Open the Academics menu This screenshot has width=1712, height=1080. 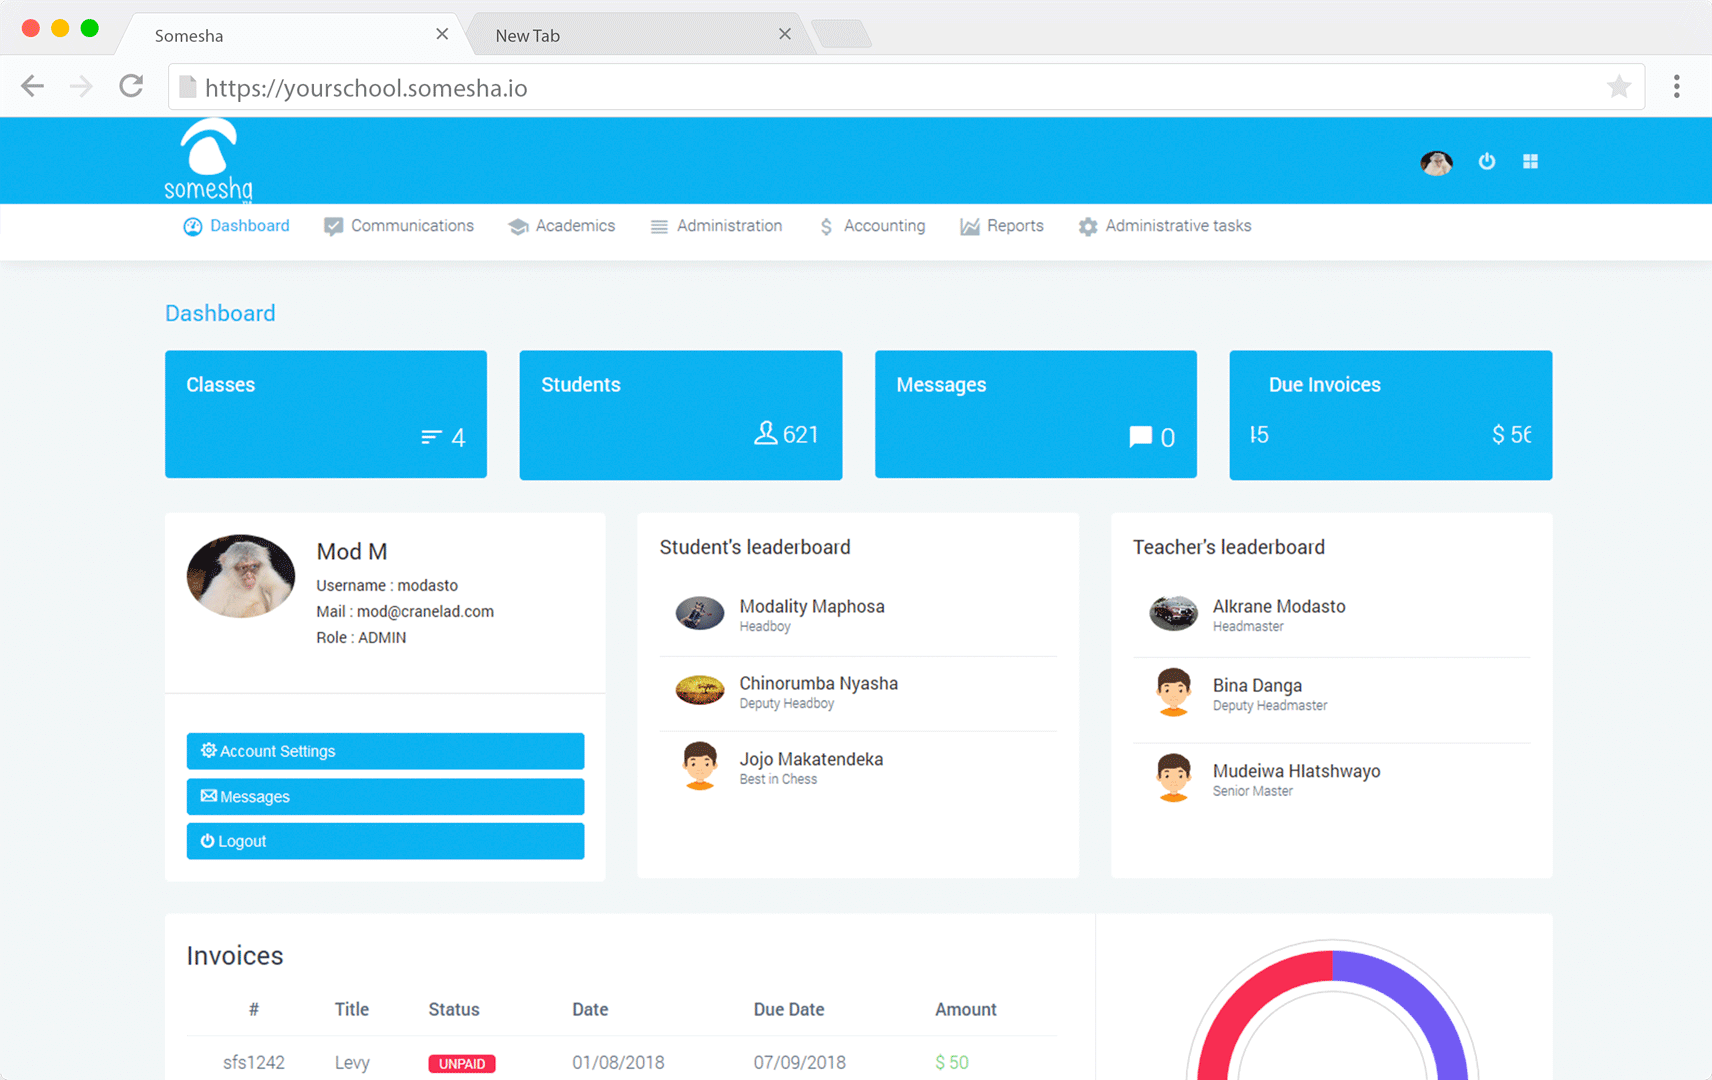(562, 226)
